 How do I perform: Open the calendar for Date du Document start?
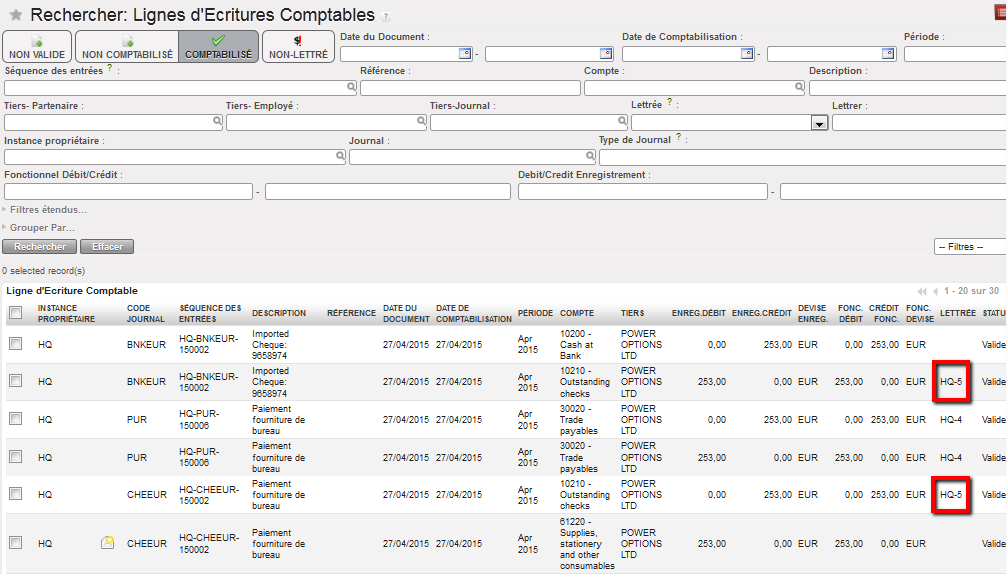pos(464,54)
